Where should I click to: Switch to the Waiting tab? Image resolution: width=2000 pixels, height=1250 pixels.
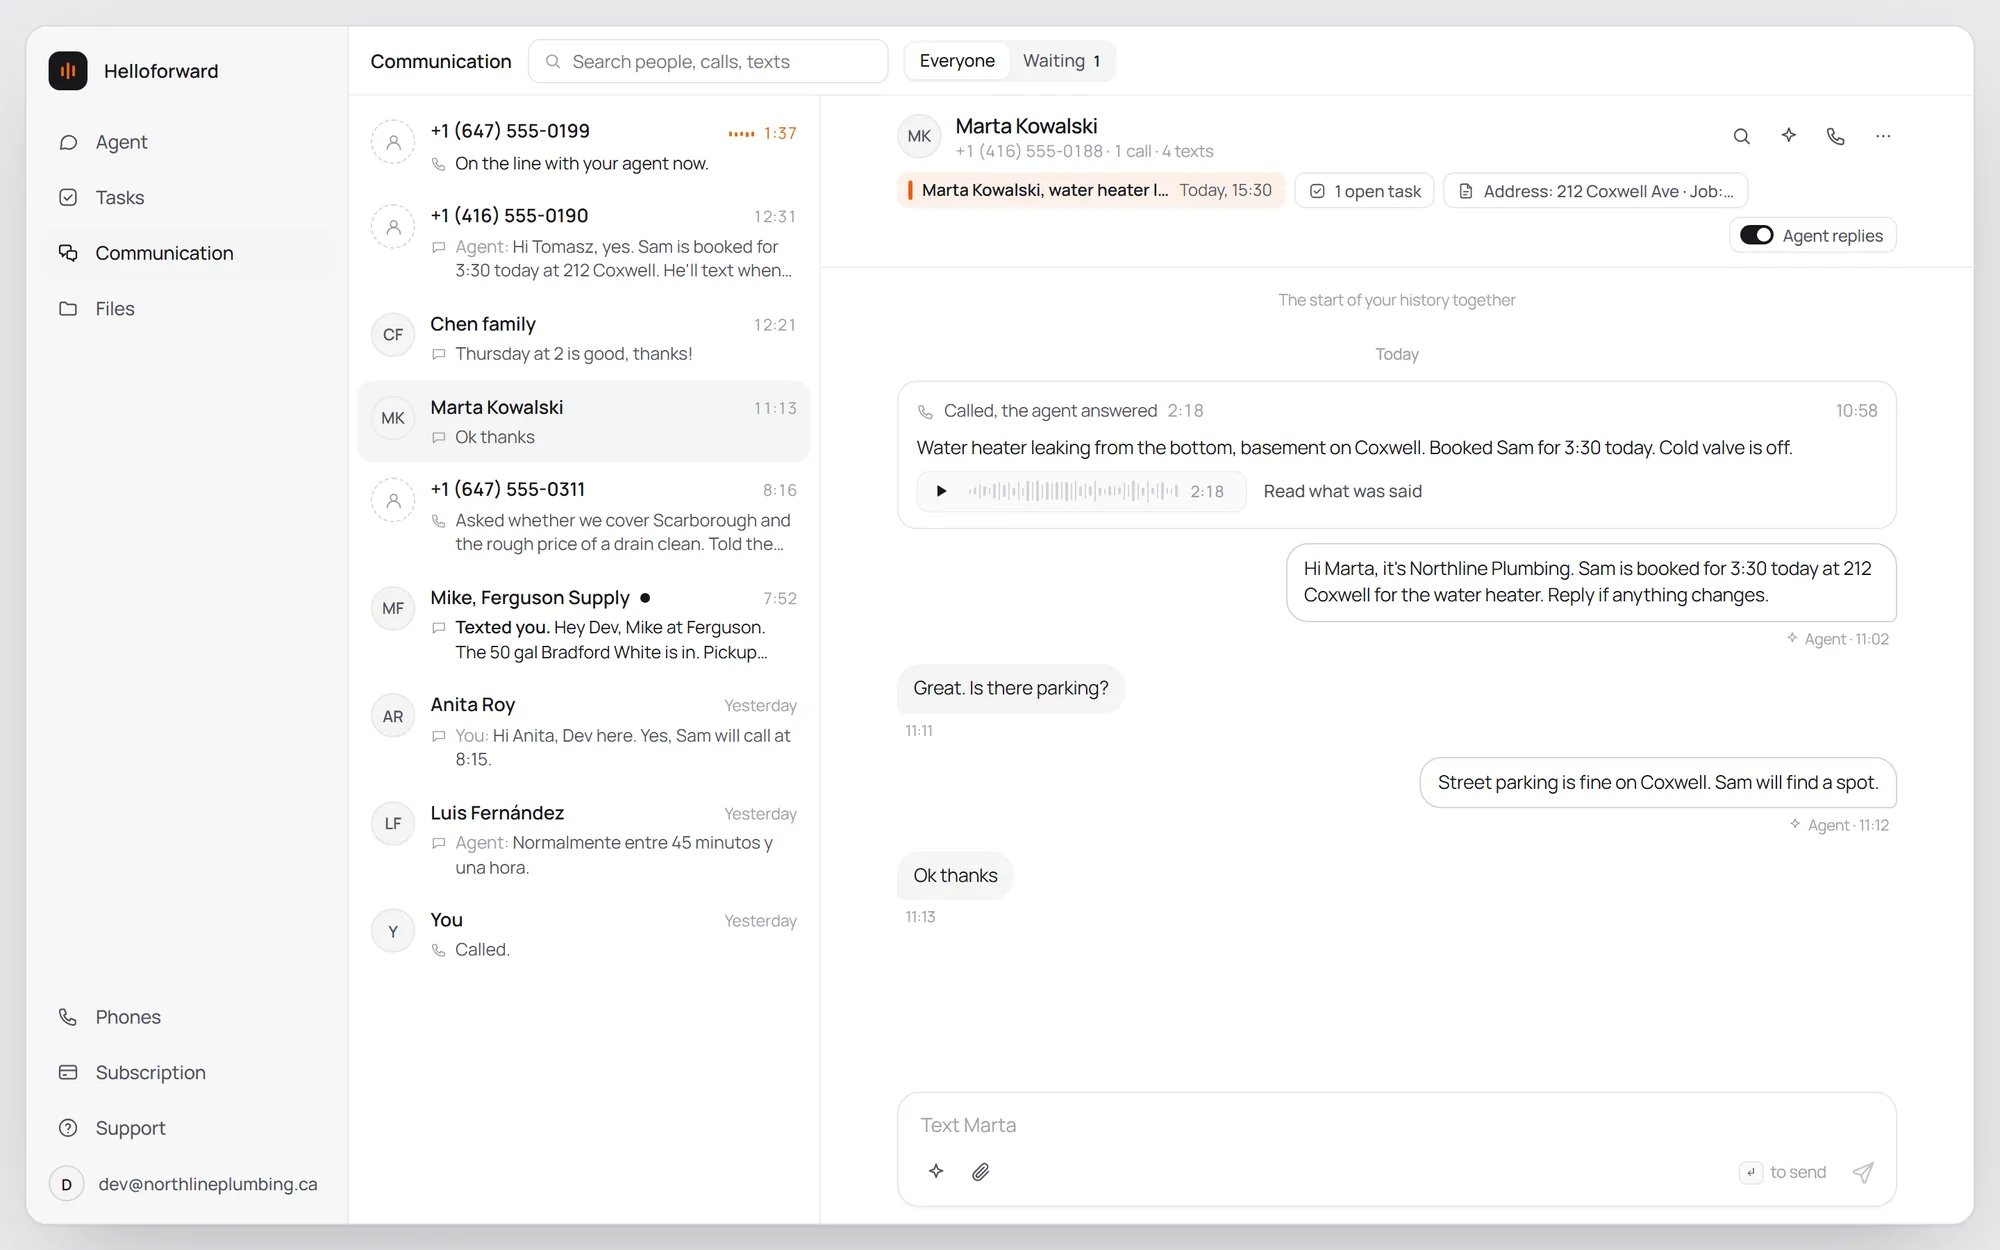coord(1061,61)
